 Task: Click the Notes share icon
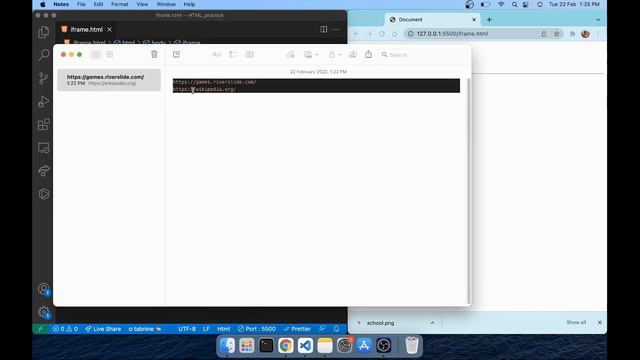pos(369,54)
